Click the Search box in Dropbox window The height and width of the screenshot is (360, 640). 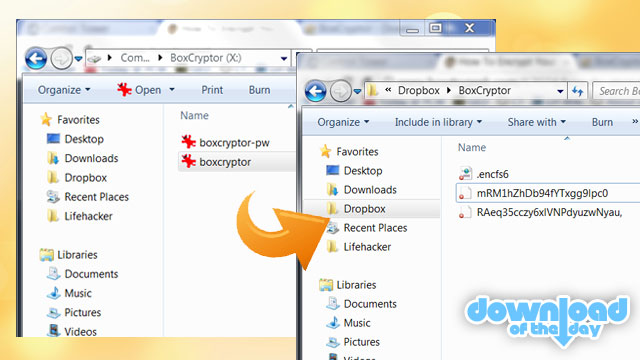[616, 91]
